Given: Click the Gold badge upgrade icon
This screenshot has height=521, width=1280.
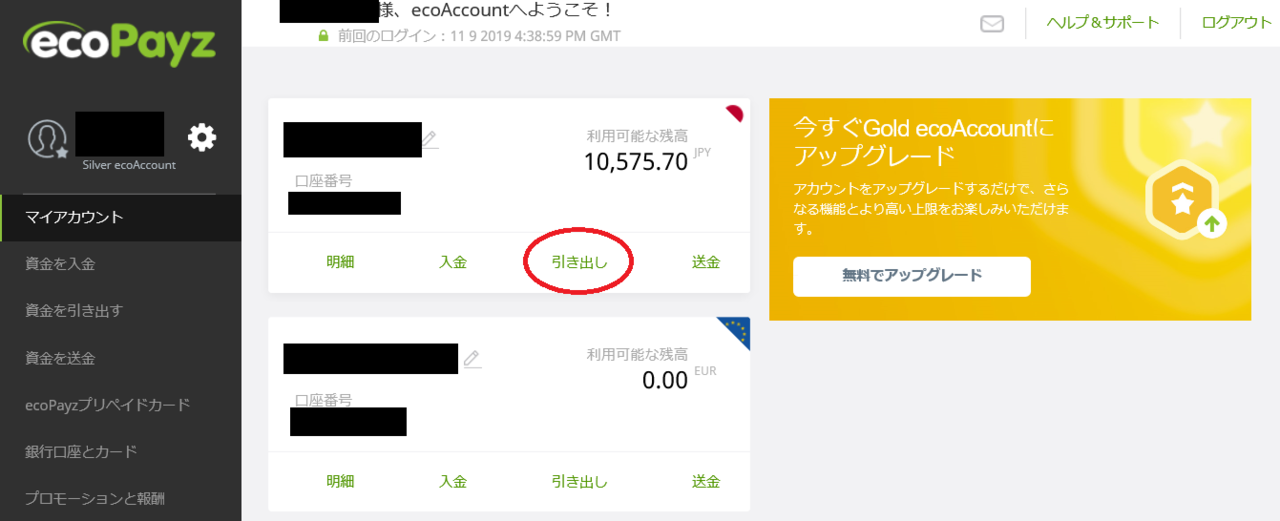Looking at the screenshot, I should (x=1185, y=201).
